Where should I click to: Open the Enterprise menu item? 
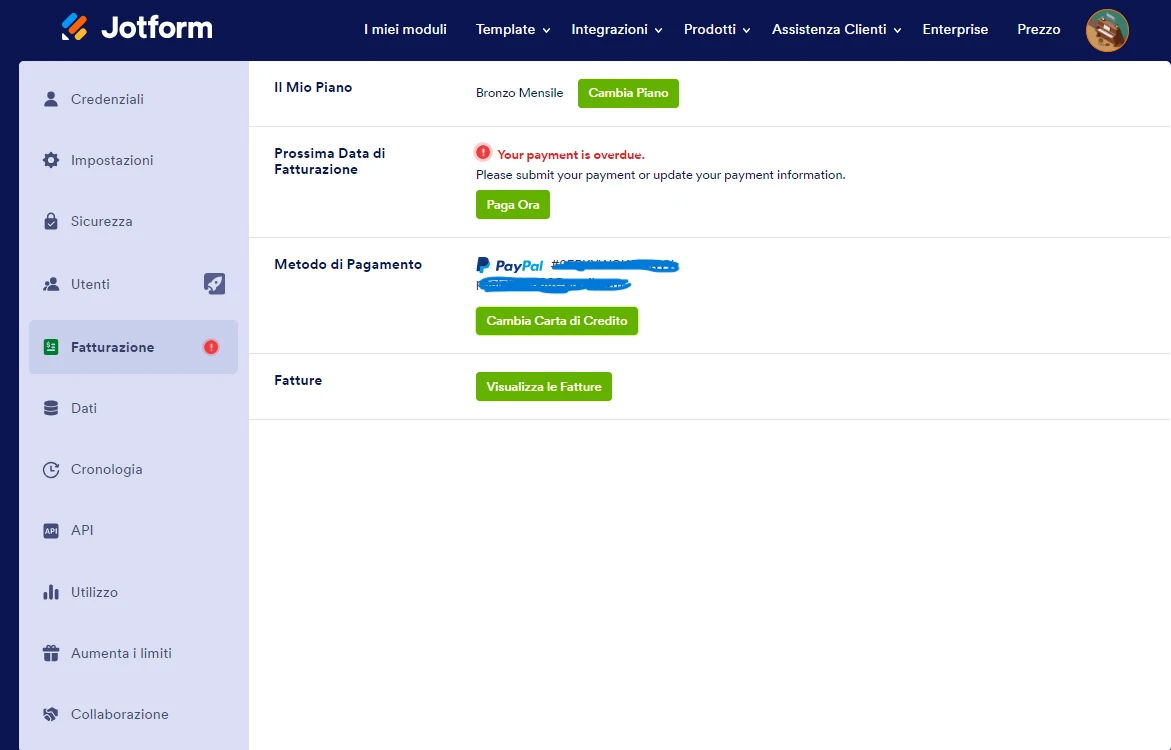tap(955, 30)
